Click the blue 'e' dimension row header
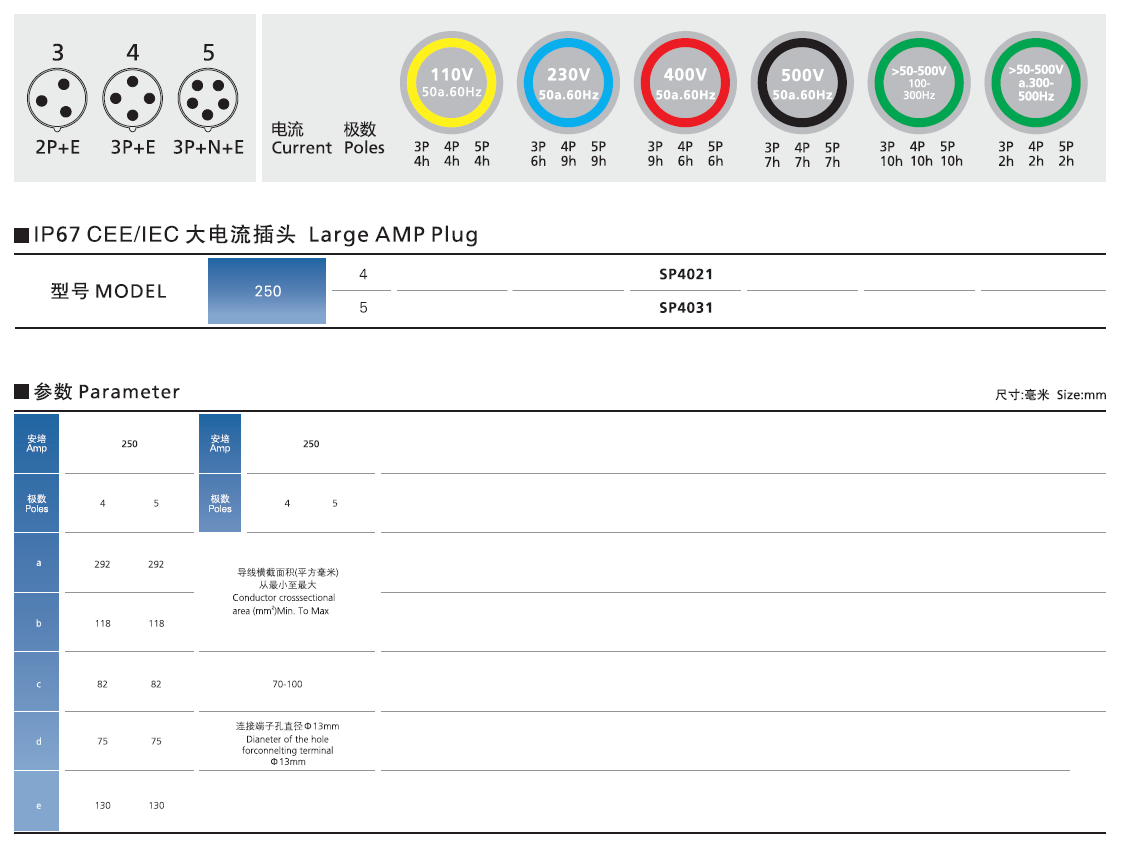Screen dimensions: 1123x853 pos(37,801)
